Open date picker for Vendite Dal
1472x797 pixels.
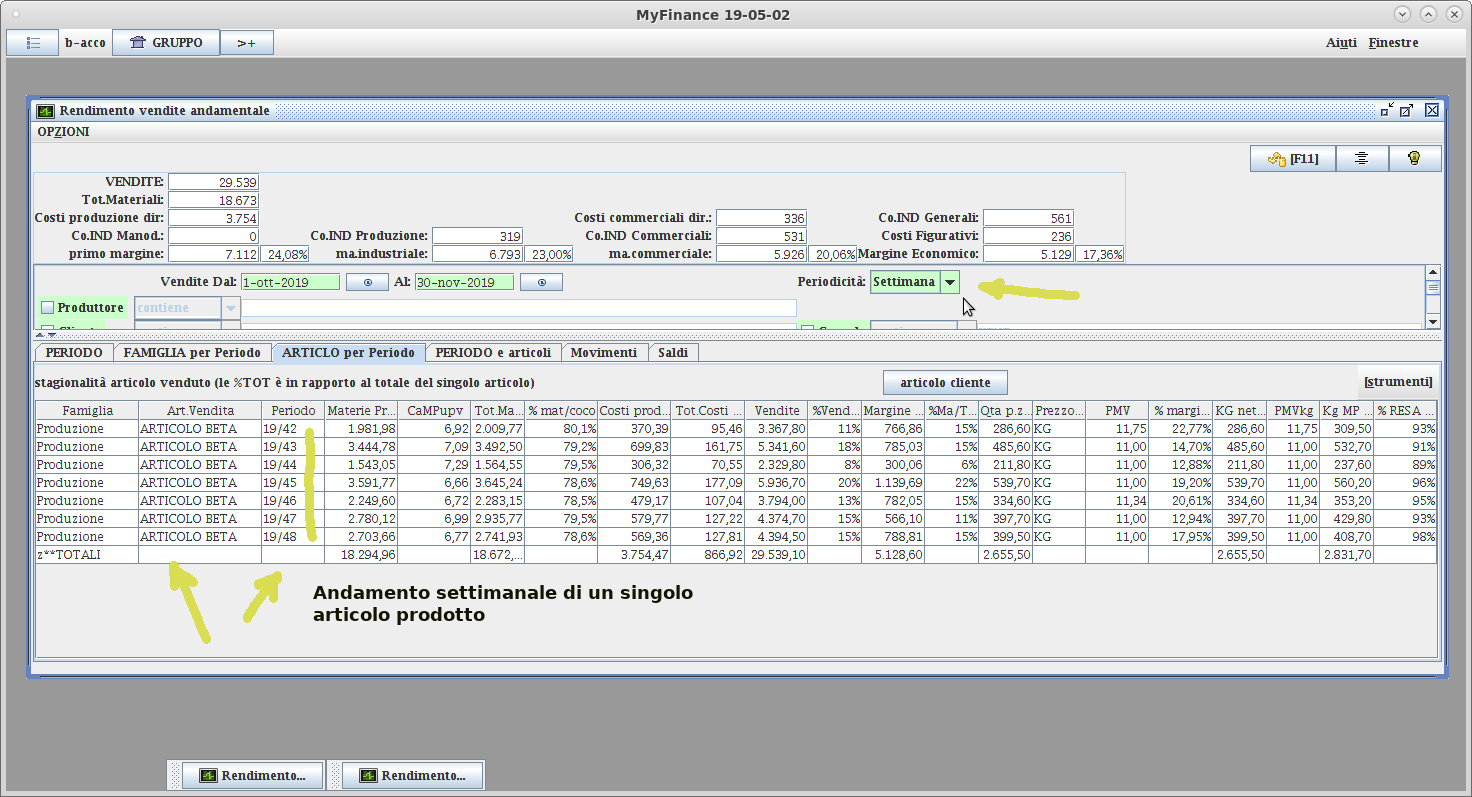[367, 283]
